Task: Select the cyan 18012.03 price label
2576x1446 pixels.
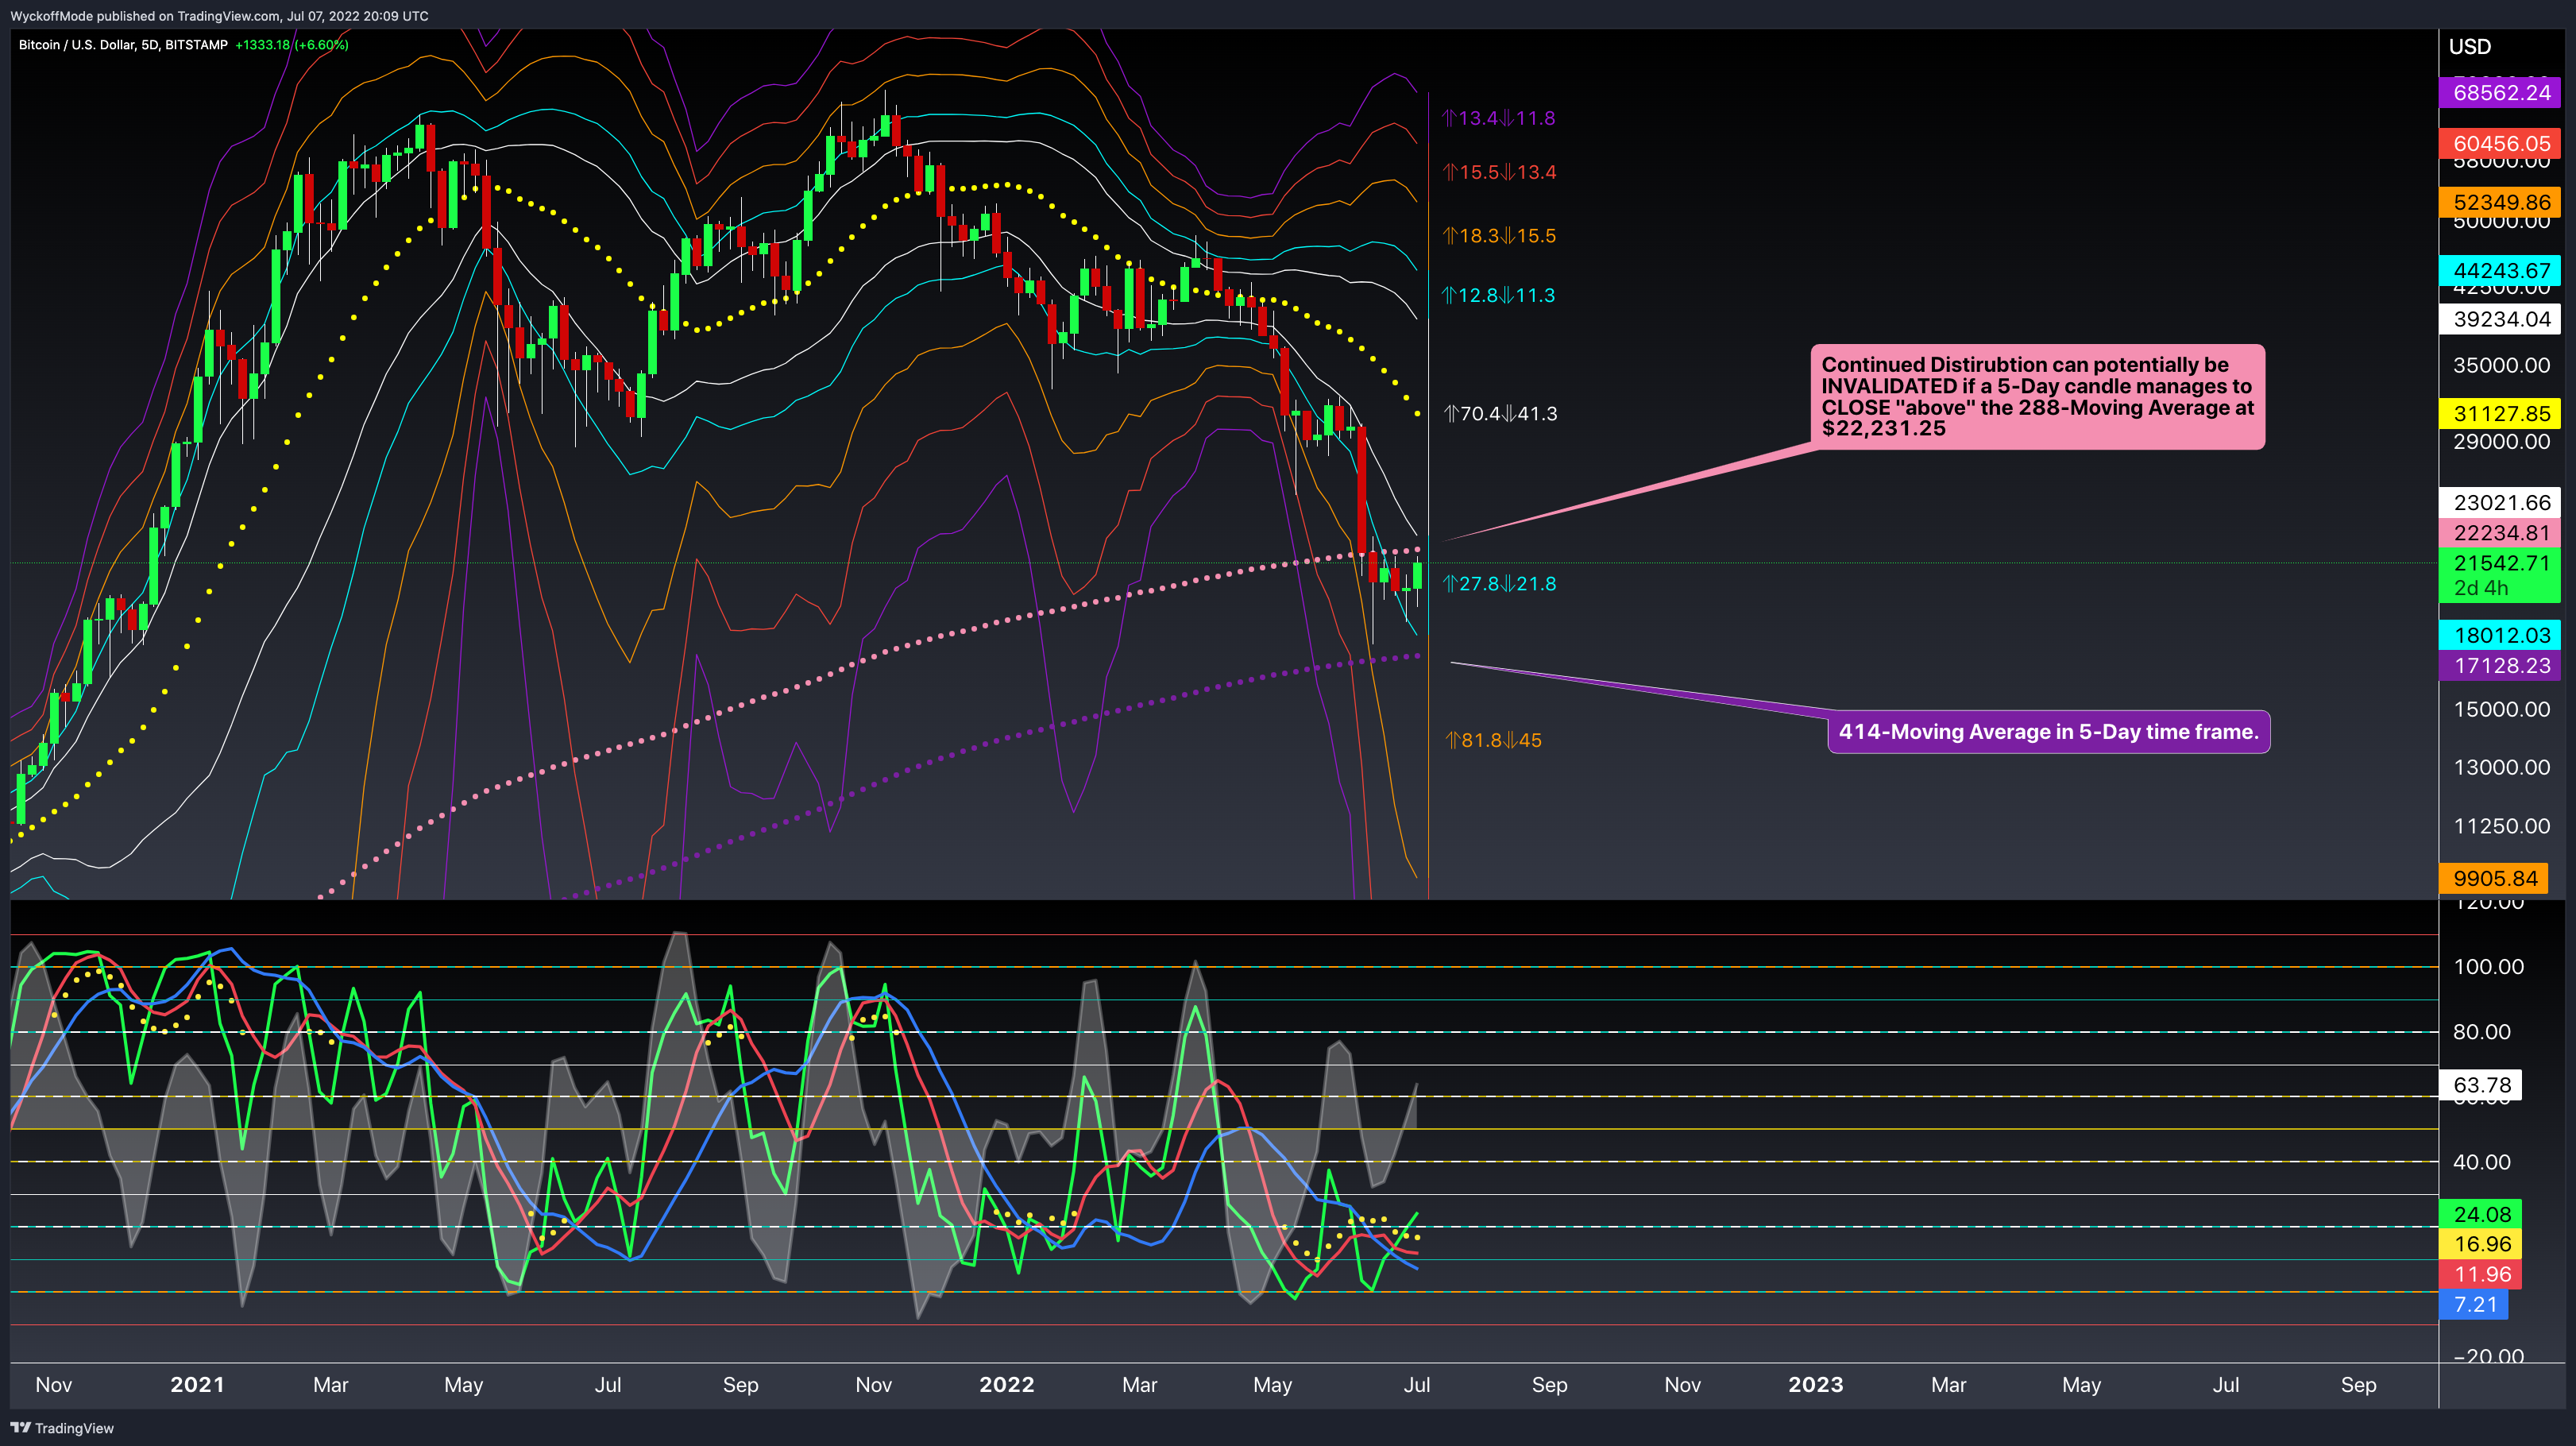Action: tap(2501, 636)
